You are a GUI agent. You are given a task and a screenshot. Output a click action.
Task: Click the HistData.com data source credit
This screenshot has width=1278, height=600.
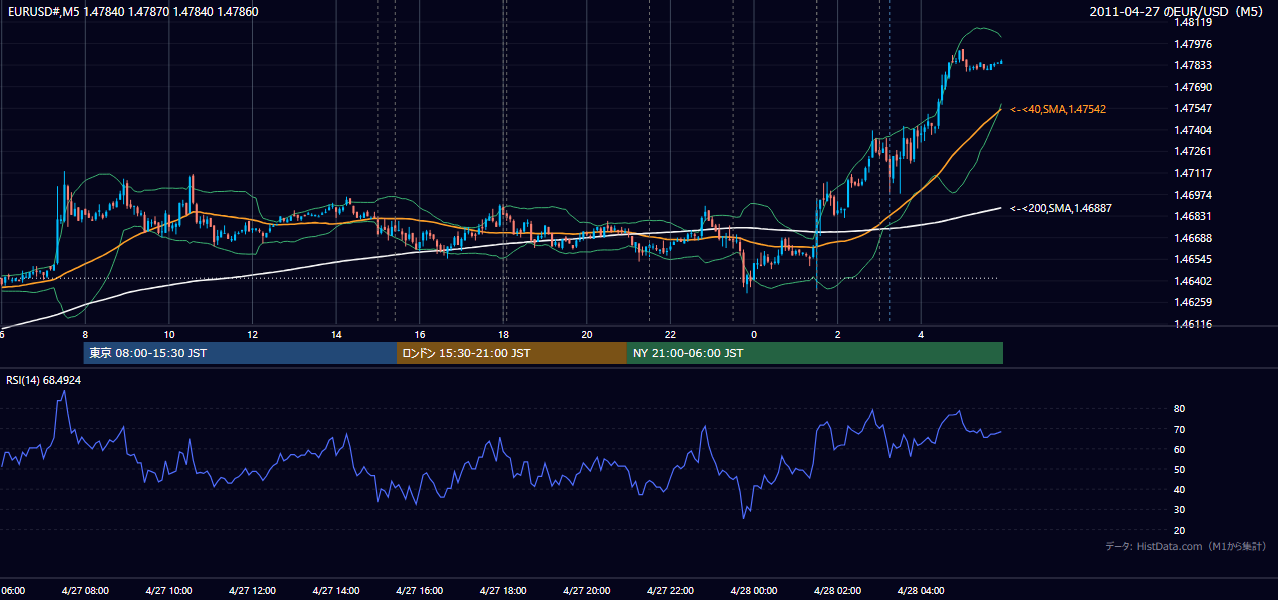[x=1186, y=546]
